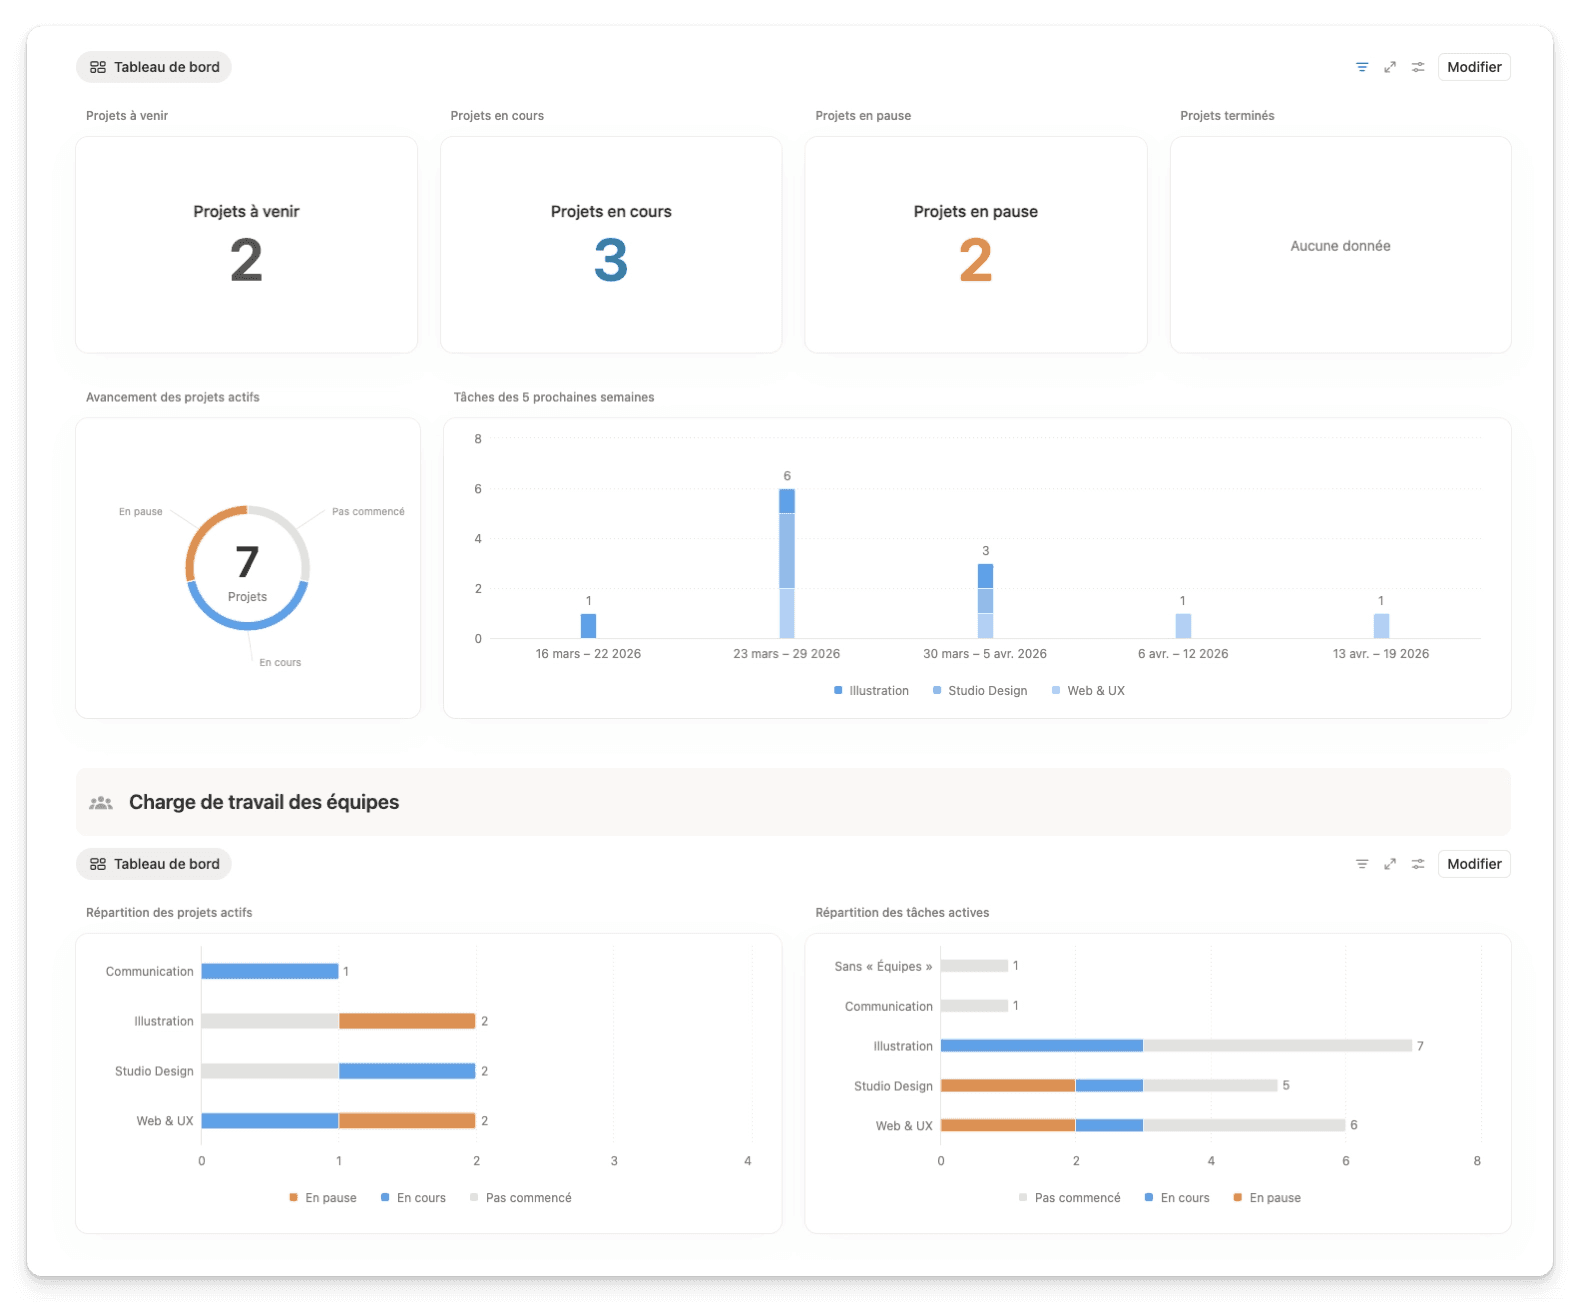Toggle Illustration series in weekly tasks legend

pos(871,691)
